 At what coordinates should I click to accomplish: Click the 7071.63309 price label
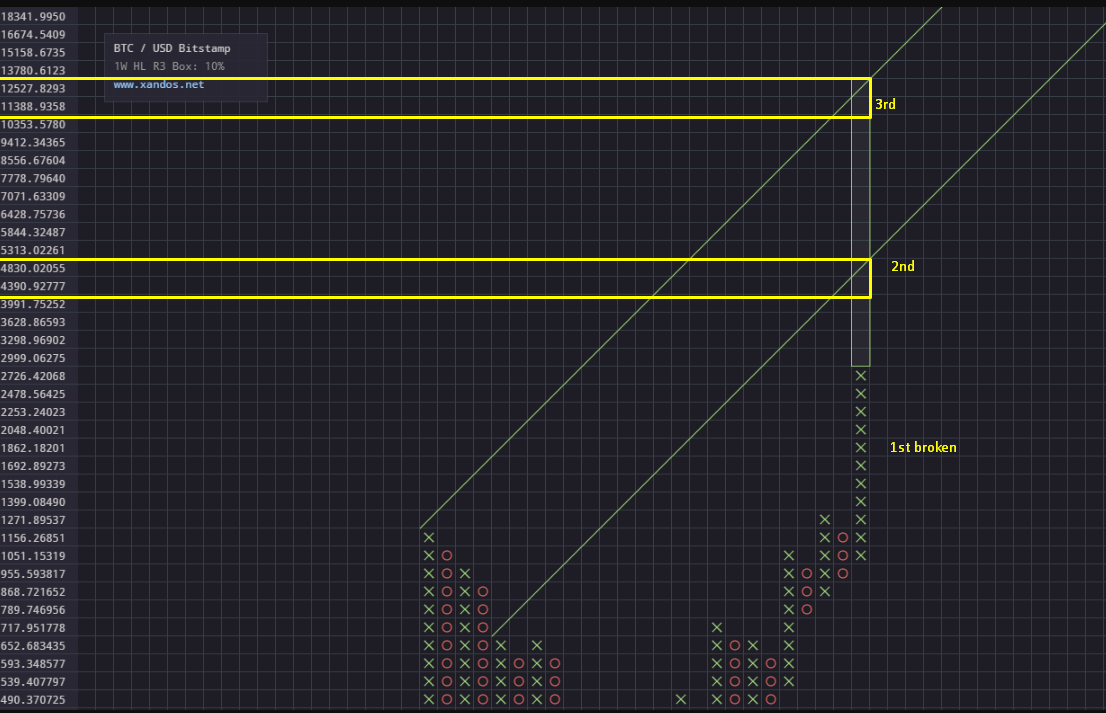point(33,196)
